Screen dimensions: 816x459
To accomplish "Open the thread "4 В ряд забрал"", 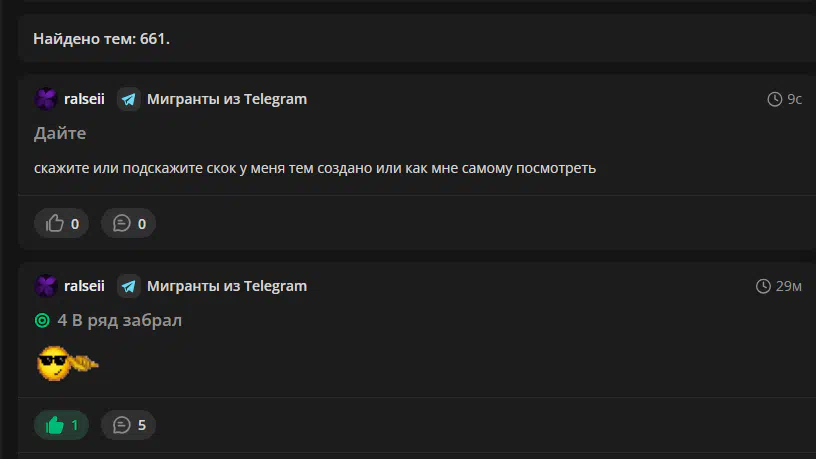I will coord(120,320).
